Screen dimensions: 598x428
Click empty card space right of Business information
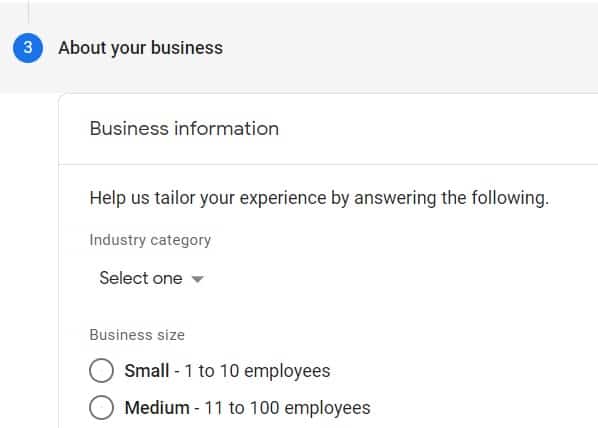click(439, 129)
